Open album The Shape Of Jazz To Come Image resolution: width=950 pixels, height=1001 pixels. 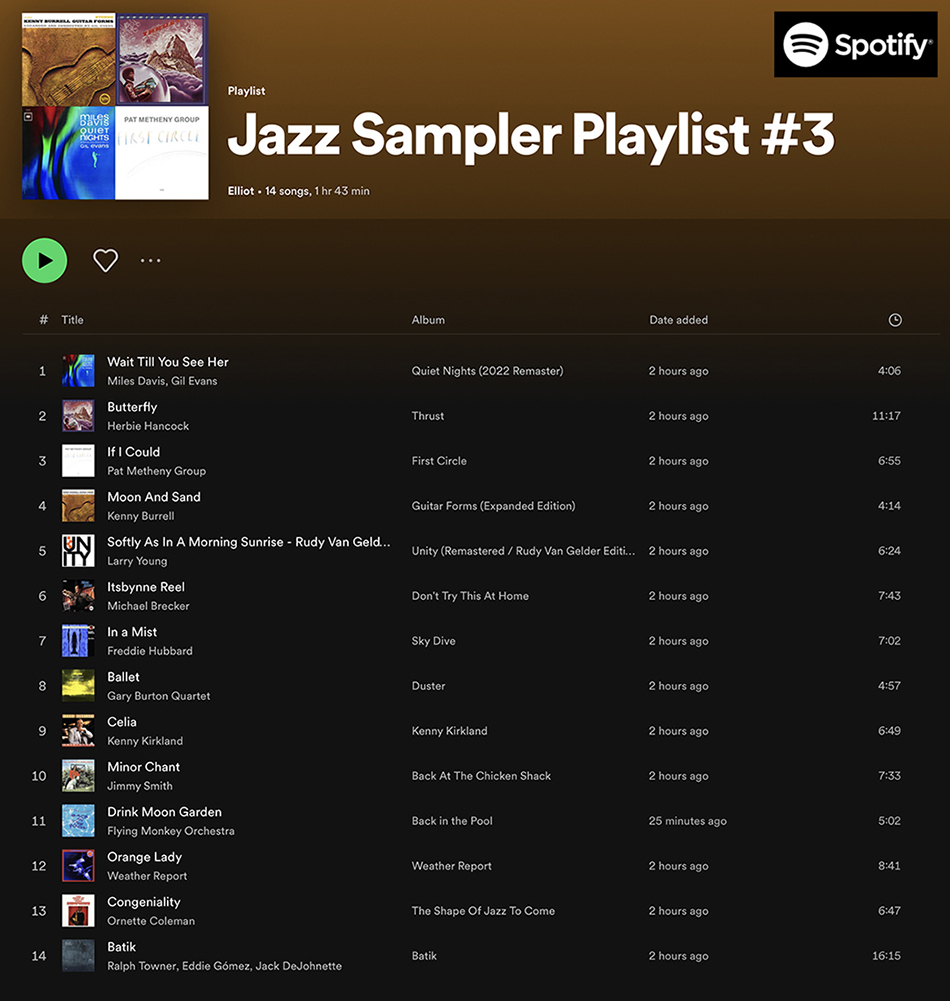(483, 911)
